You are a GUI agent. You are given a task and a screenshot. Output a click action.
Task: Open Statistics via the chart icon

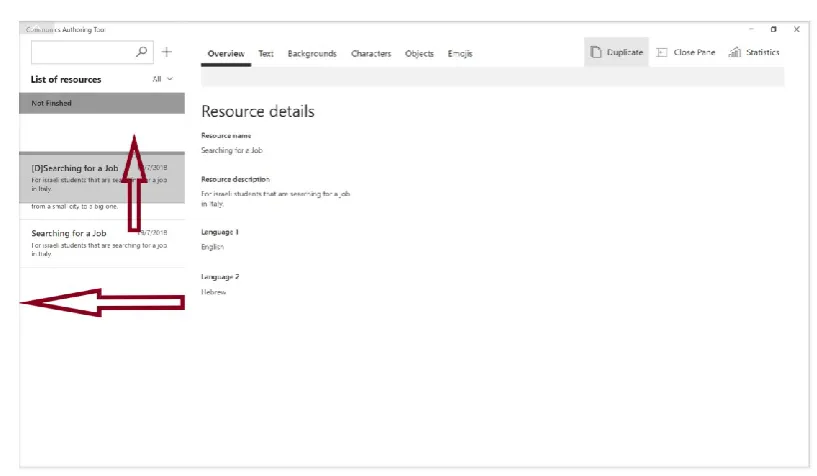735,52
